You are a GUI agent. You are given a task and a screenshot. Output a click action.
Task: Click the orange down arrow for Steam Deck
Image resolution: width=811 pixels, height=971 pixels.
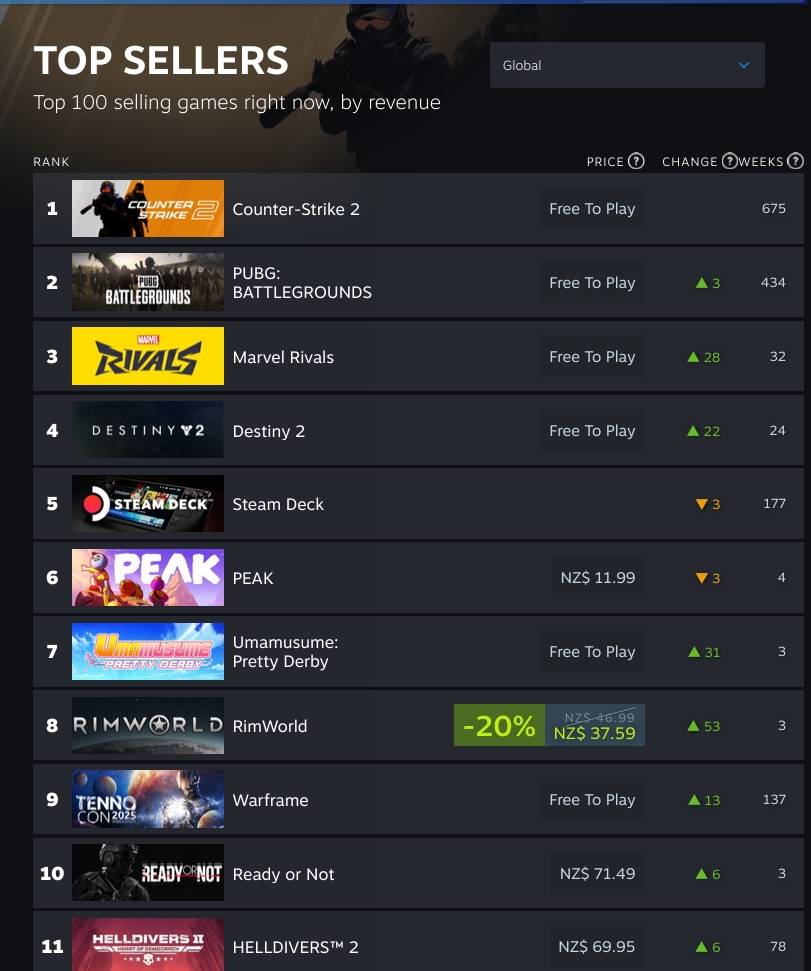[x=701, y=504]
